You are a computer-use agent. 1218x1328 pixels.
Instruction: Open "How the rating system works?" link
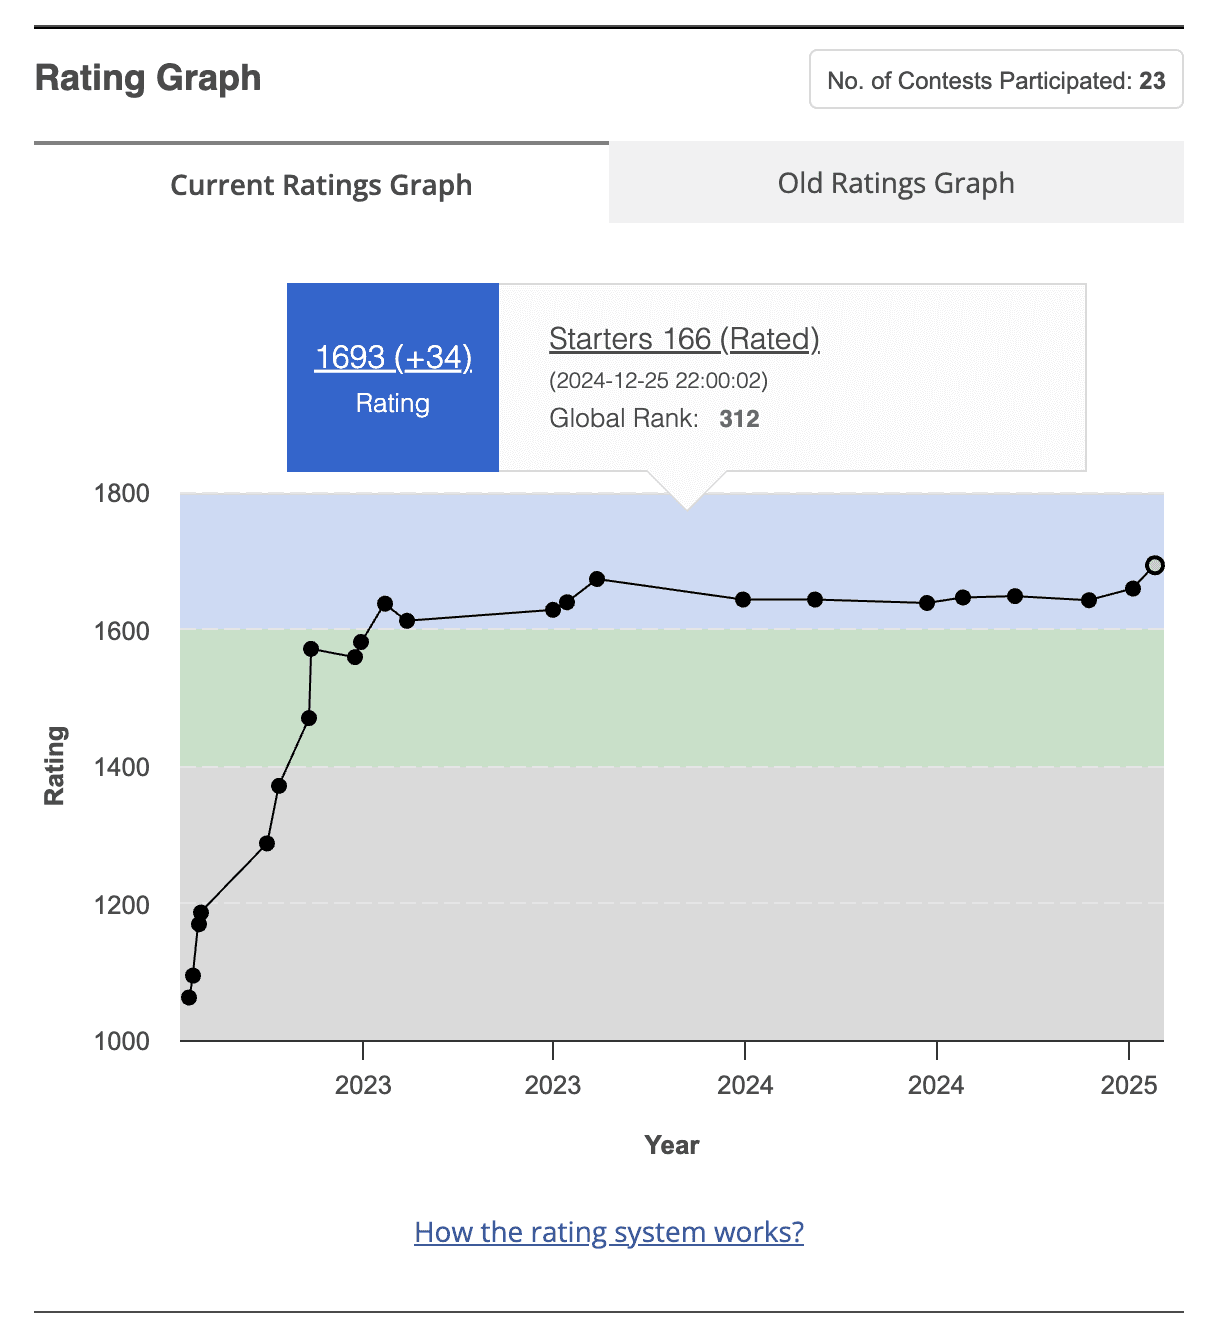[x=609, y=1232]
